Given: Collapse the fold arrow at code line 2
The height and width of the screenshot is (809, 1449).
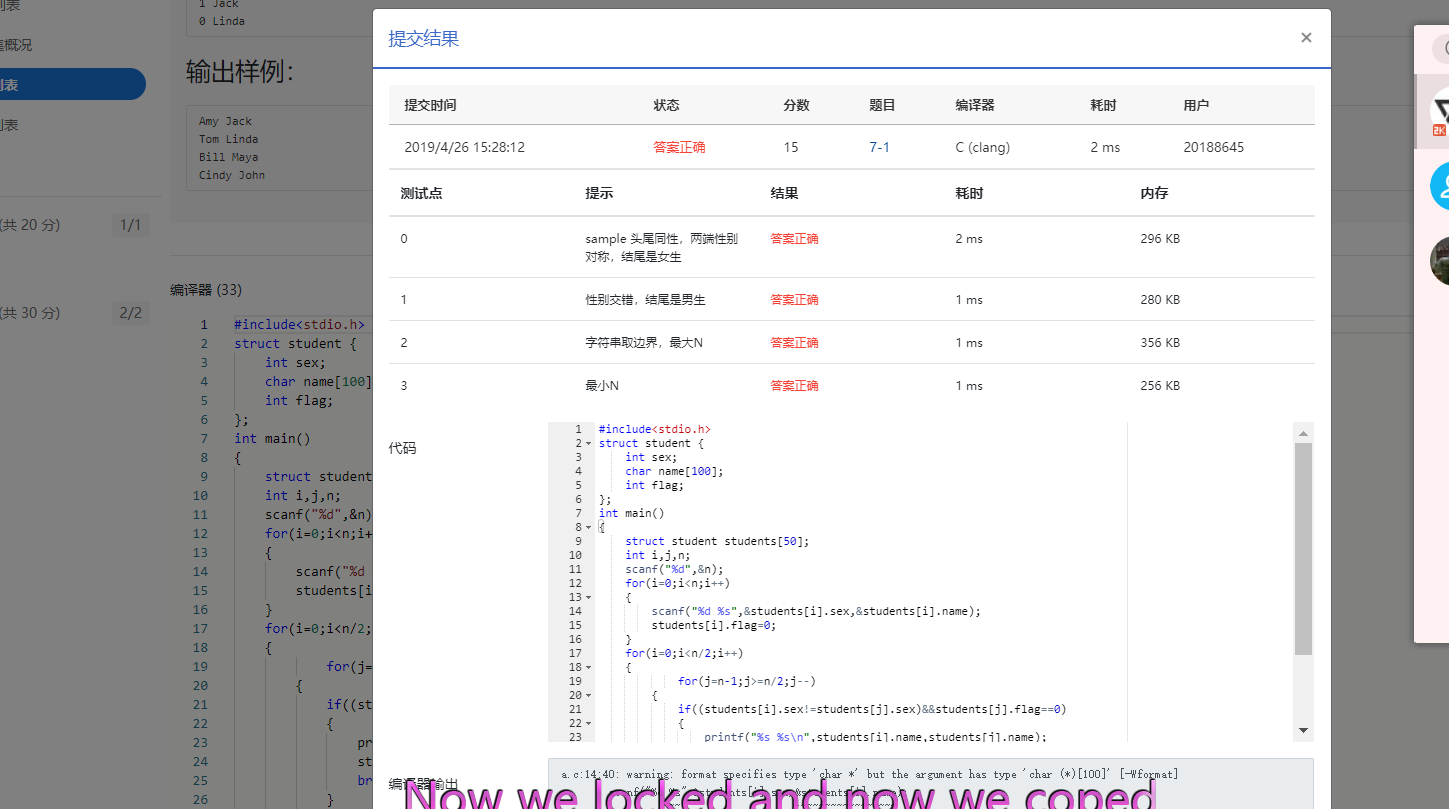Looking at the screenshot, I should tap(588, 443).
